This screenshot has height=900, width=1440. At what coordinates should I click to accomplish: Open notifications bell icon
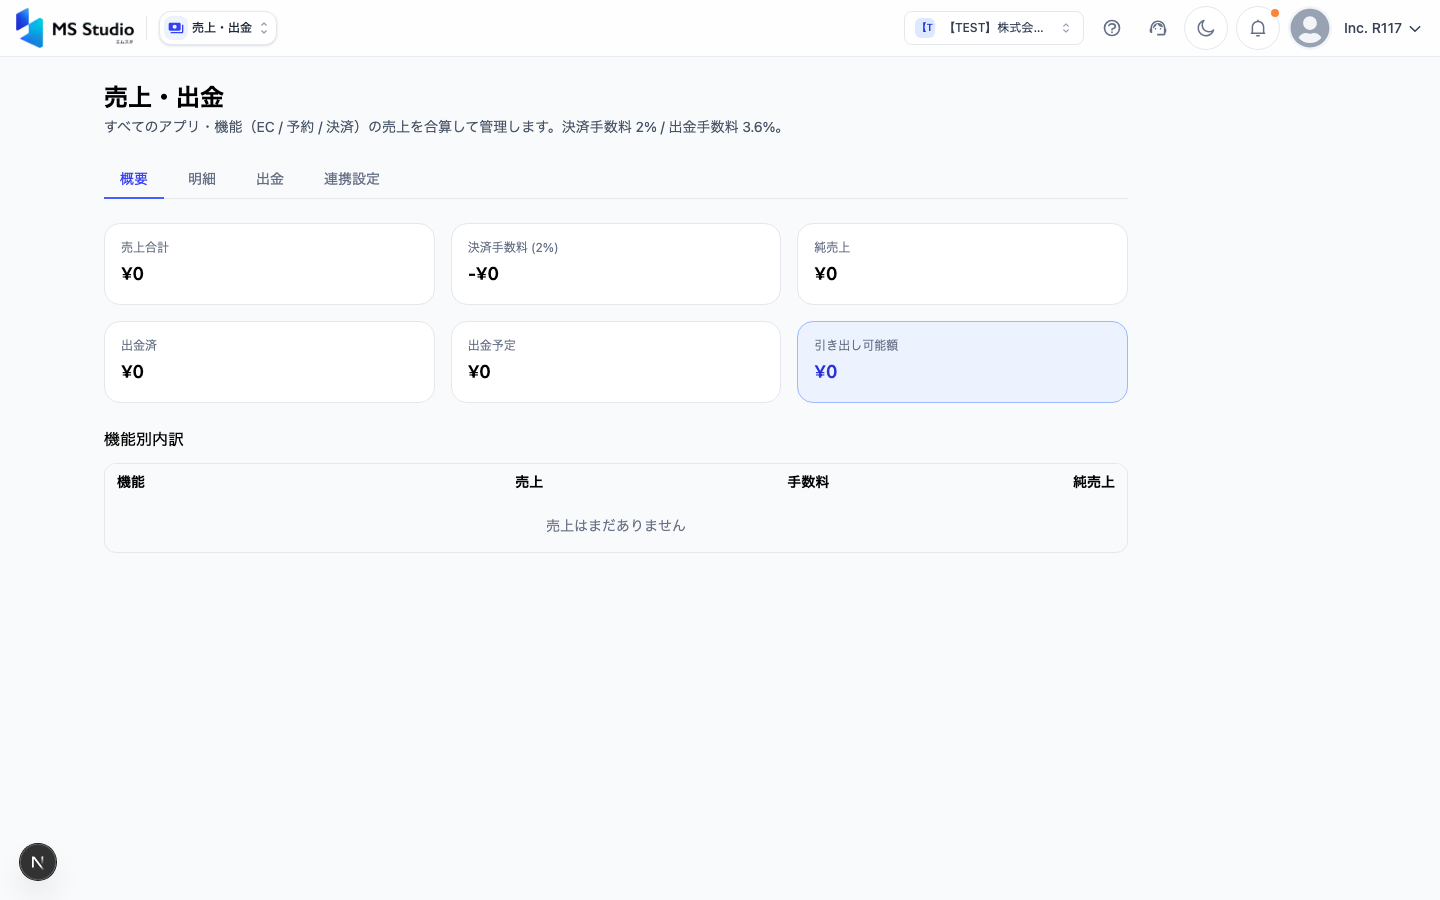(1258, 28)
